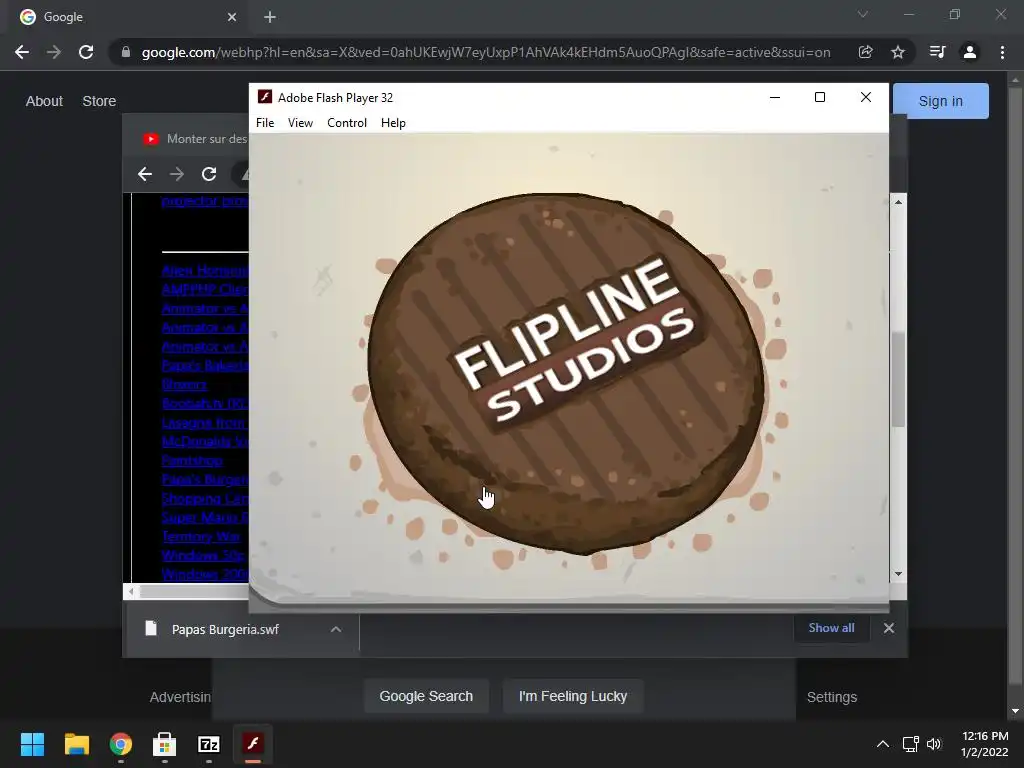
Task: Open the network status tray icon
Action: coord(910,744)
